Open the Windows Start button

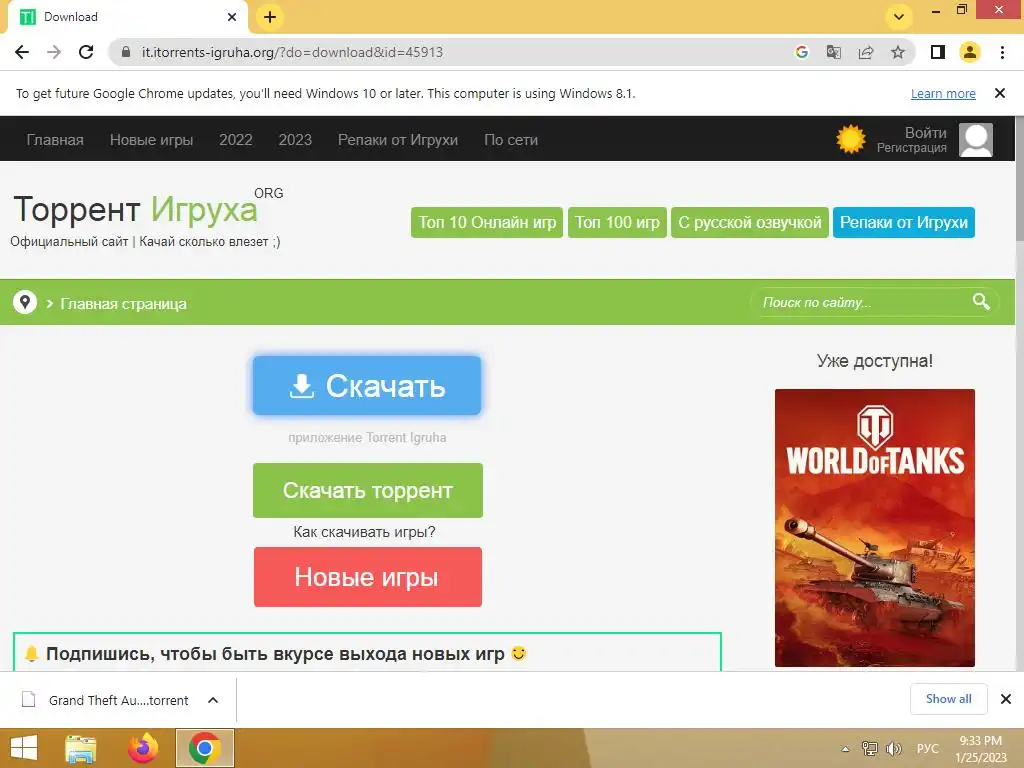pos(24,748)
